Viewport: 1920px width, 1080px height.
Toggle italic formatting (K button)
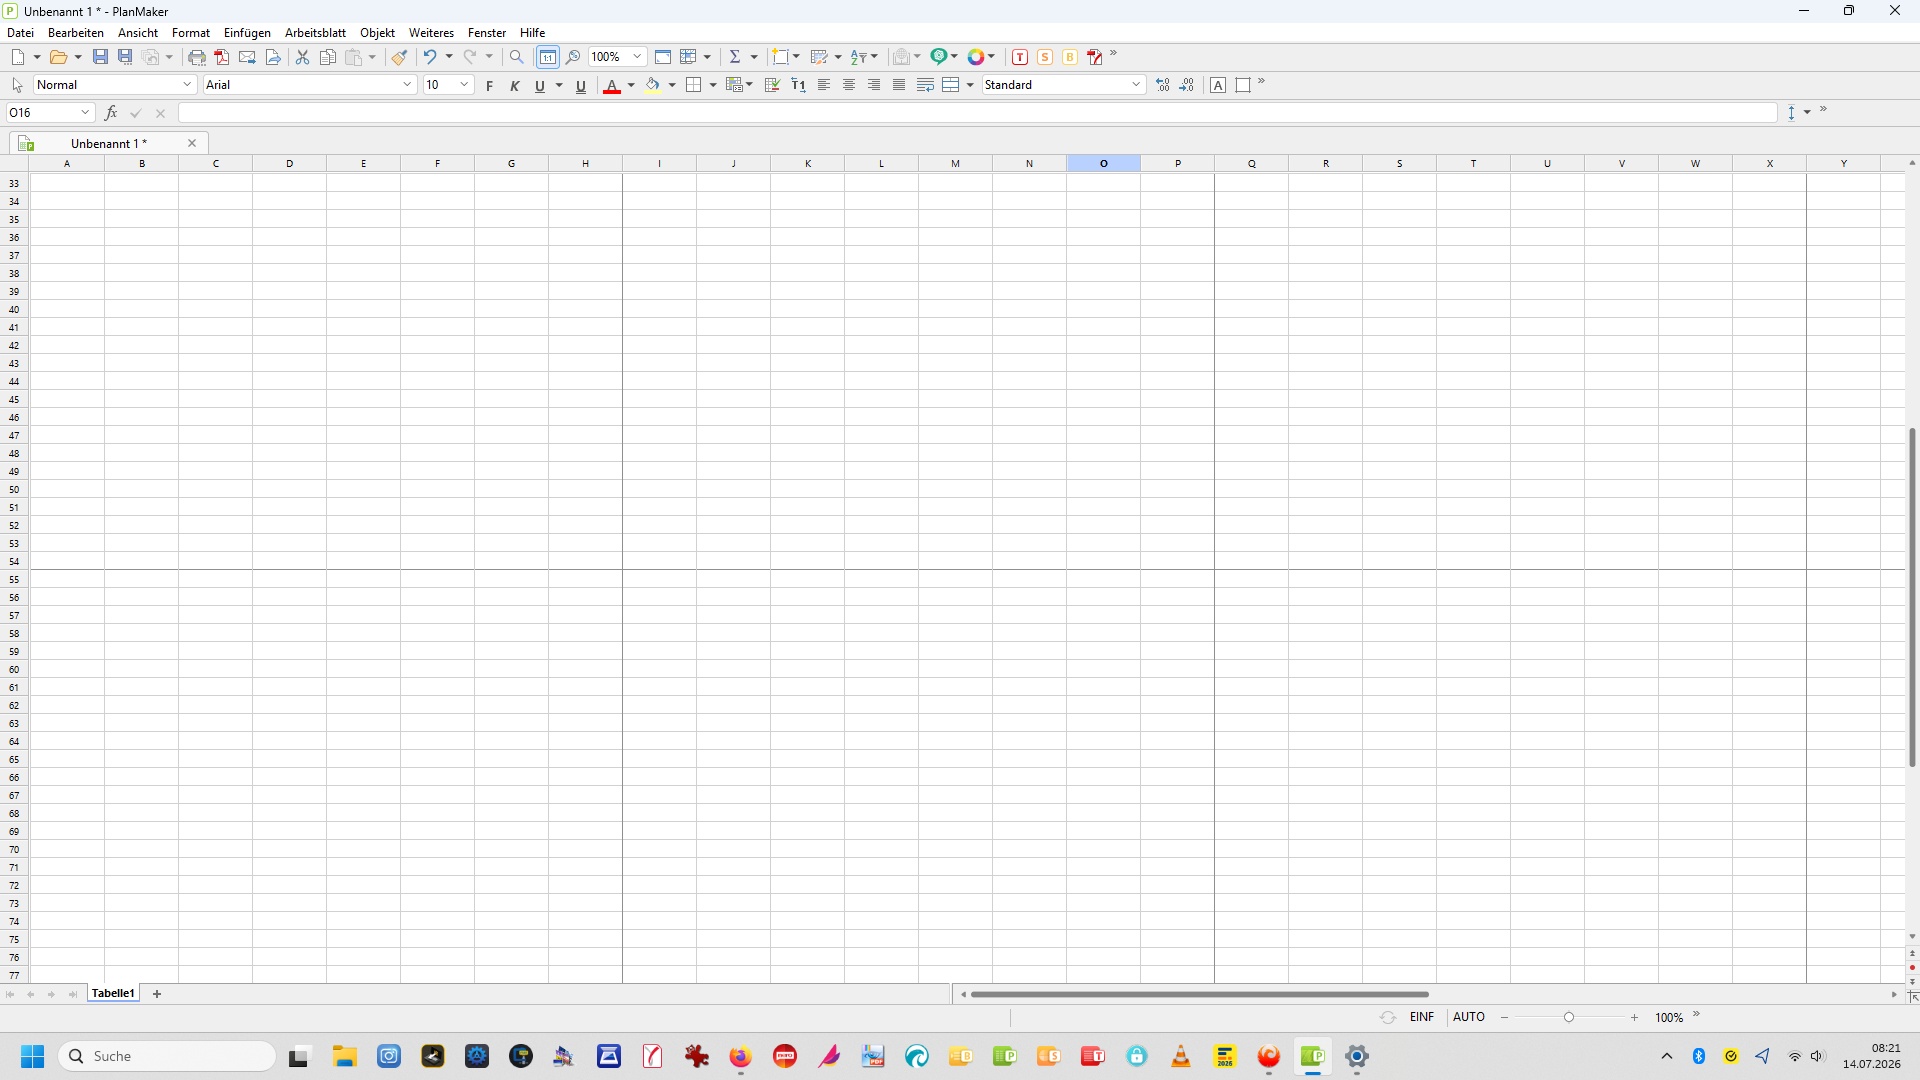(x=515, y=85)
